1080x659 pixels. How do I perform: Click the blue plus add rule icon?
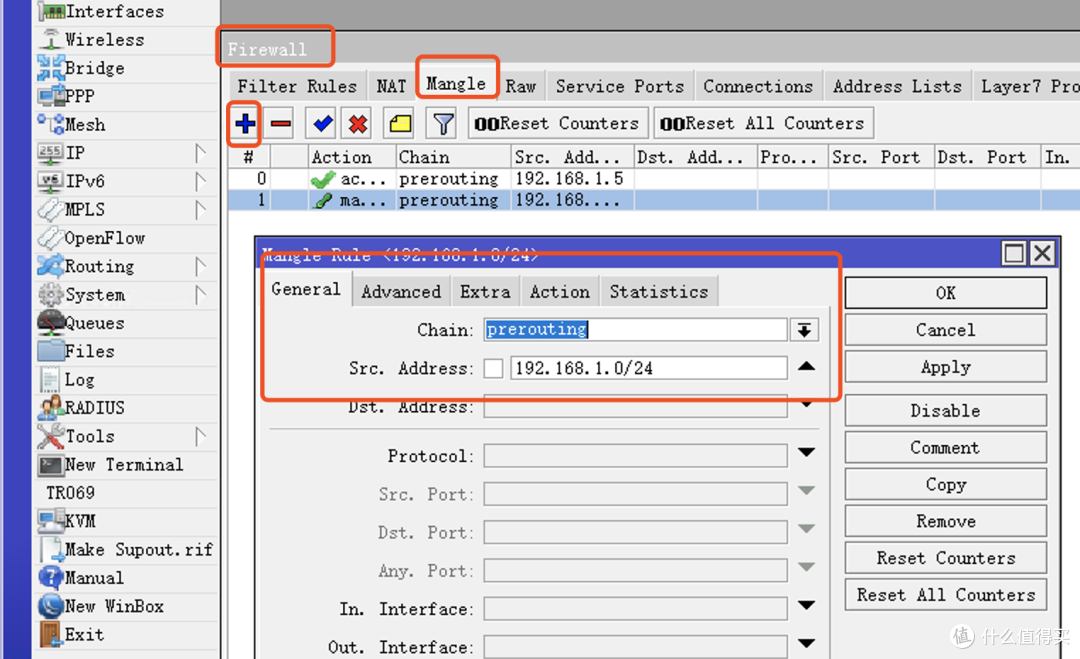tap(245, 124)
